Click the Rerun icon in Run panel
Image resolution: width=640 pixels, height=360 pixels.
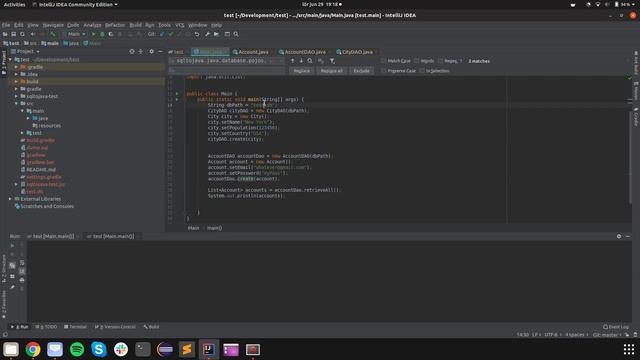point(12,246)
